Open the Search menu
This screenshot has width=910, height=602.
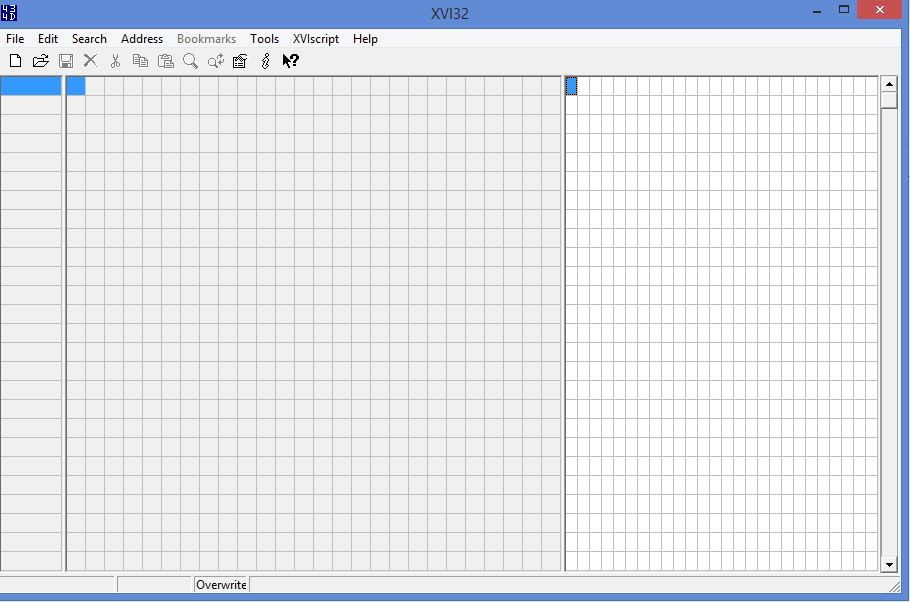point(89,39)
